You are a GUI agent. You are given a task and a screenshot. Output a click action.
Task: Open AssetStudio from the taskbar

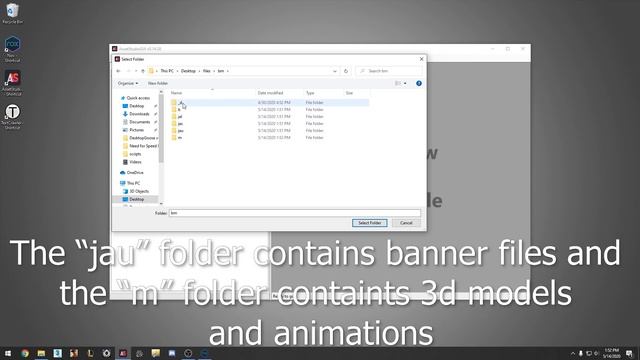[x=123, y=353]
